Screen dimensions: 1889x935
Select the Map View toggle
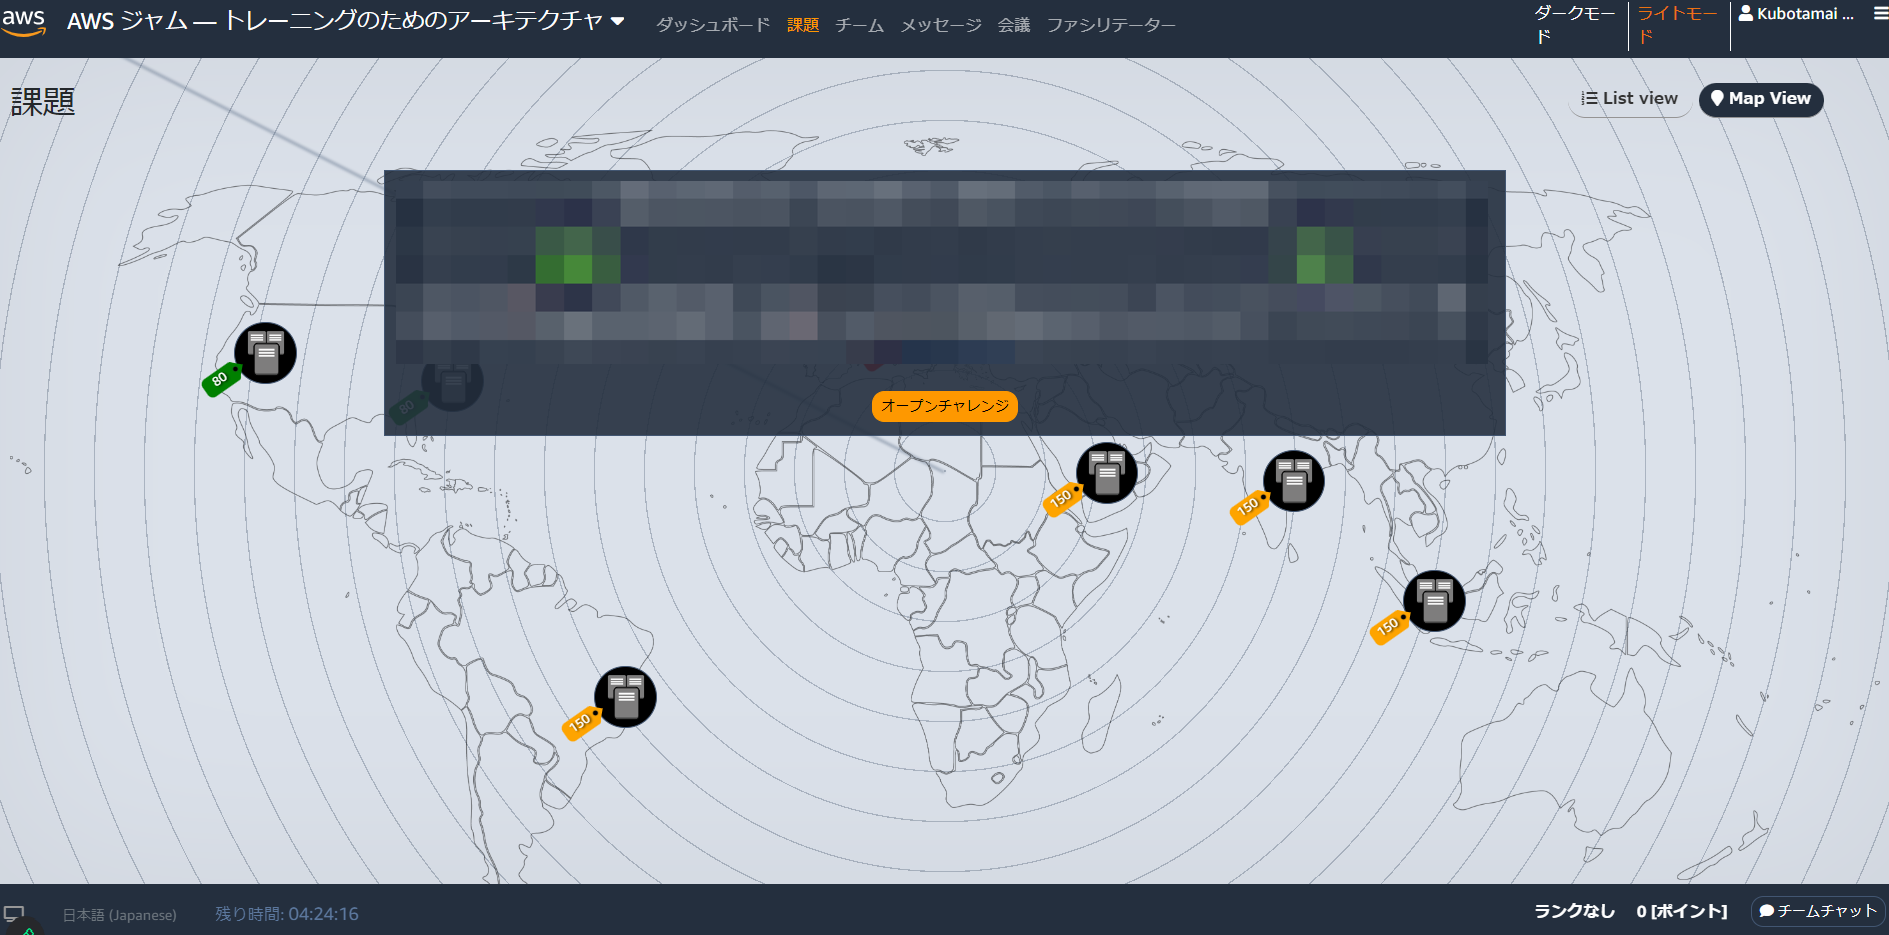[1760, 99]
